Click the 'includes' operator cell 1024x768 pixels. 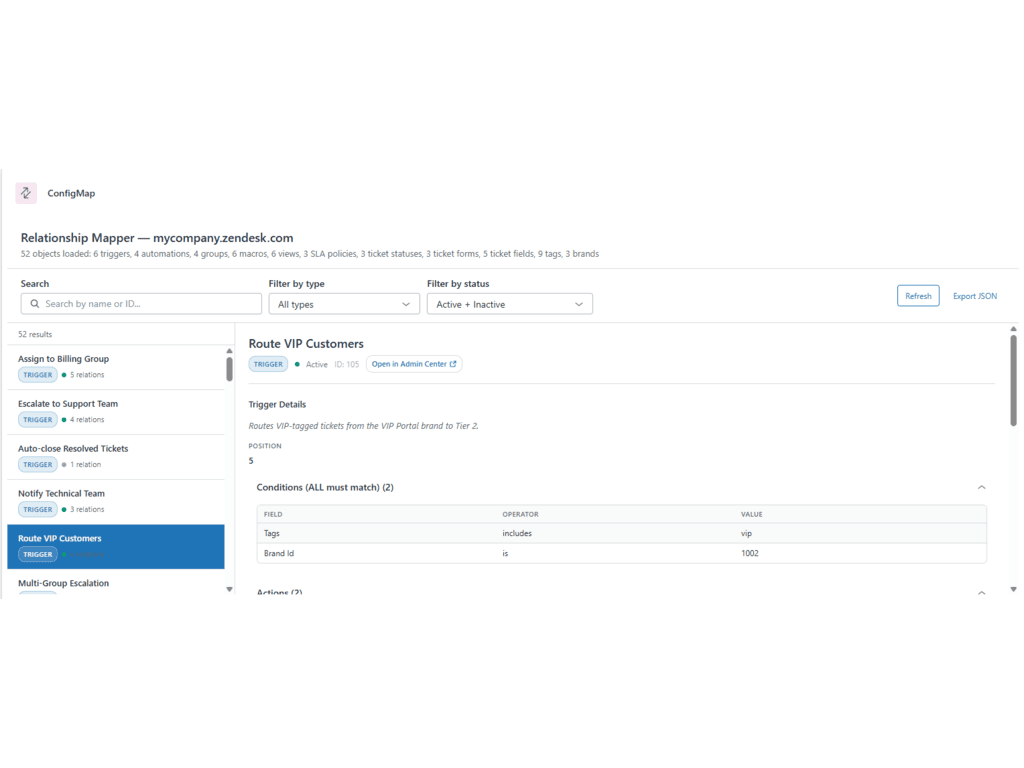click(x=517, y=534)
